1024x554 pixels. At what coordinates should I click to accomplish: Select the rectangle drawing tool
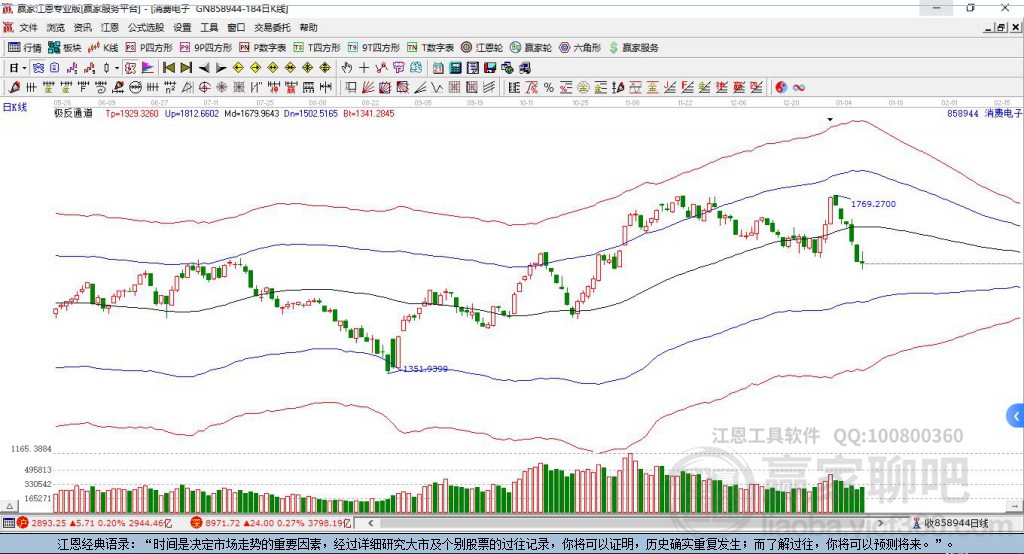350,87
